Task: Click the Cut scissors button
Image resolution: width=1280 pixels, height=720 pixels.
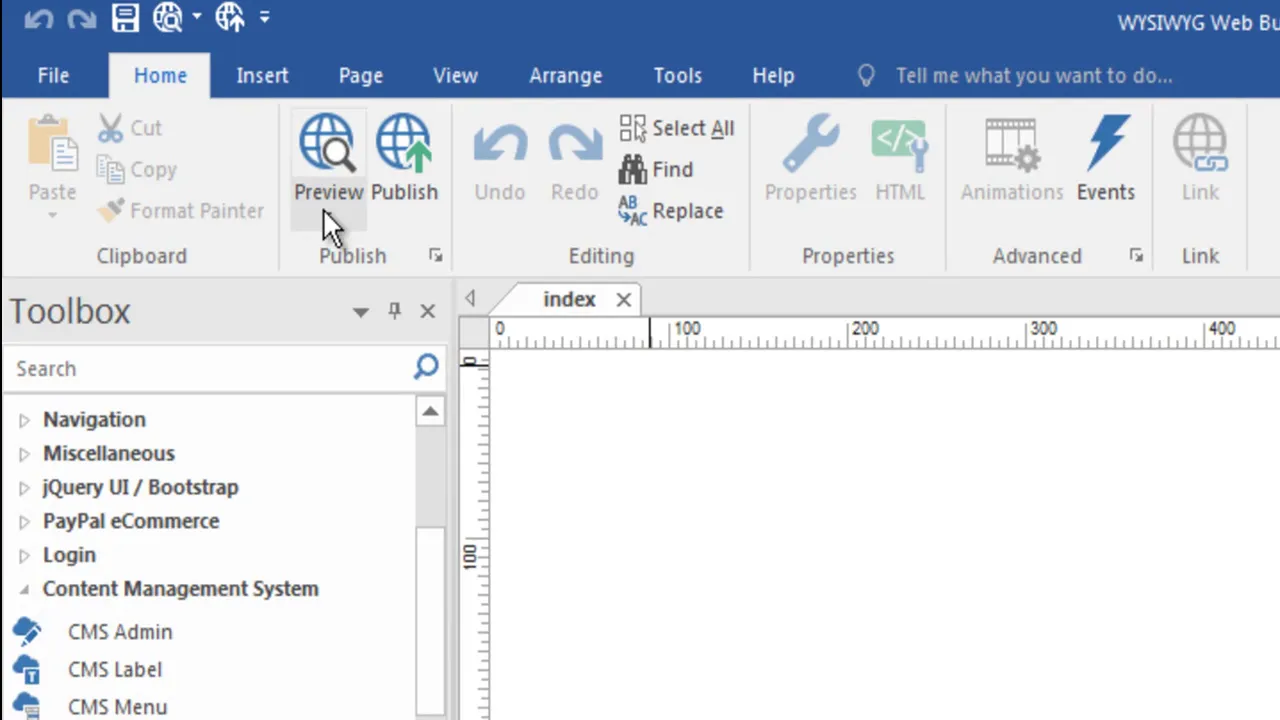Action: pos(129,128)
